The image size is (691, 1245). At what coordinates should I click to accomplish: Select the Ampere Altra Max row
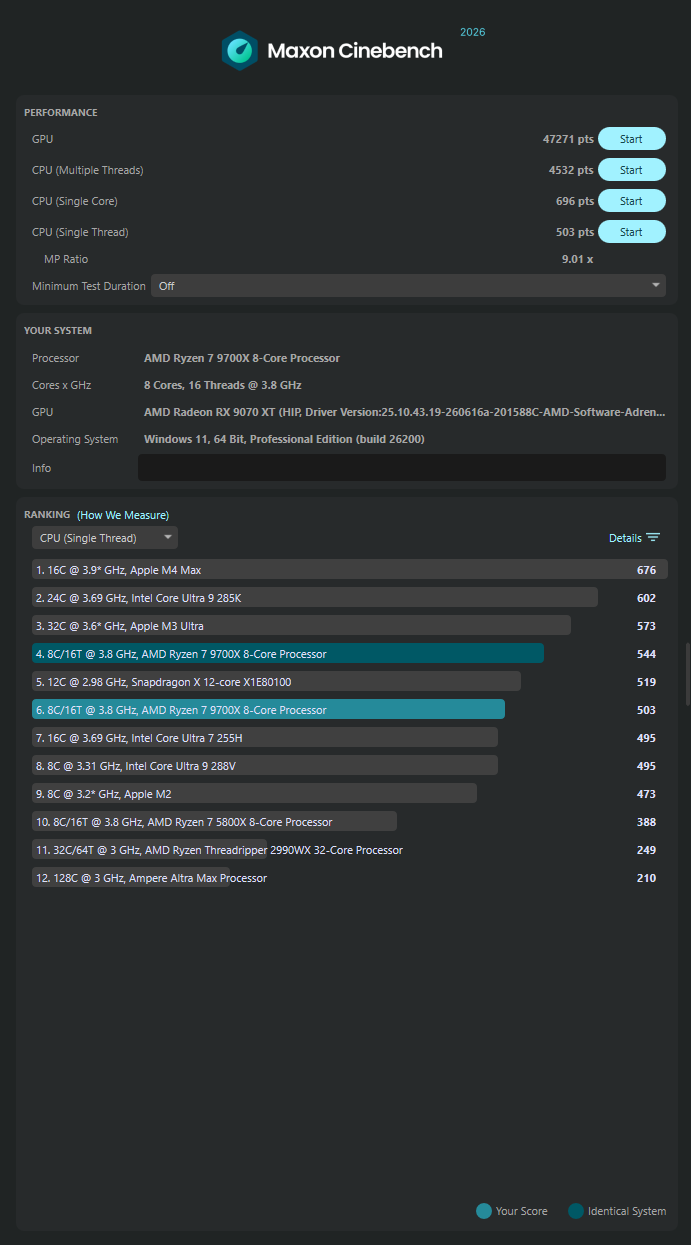(x=349, y=878)
